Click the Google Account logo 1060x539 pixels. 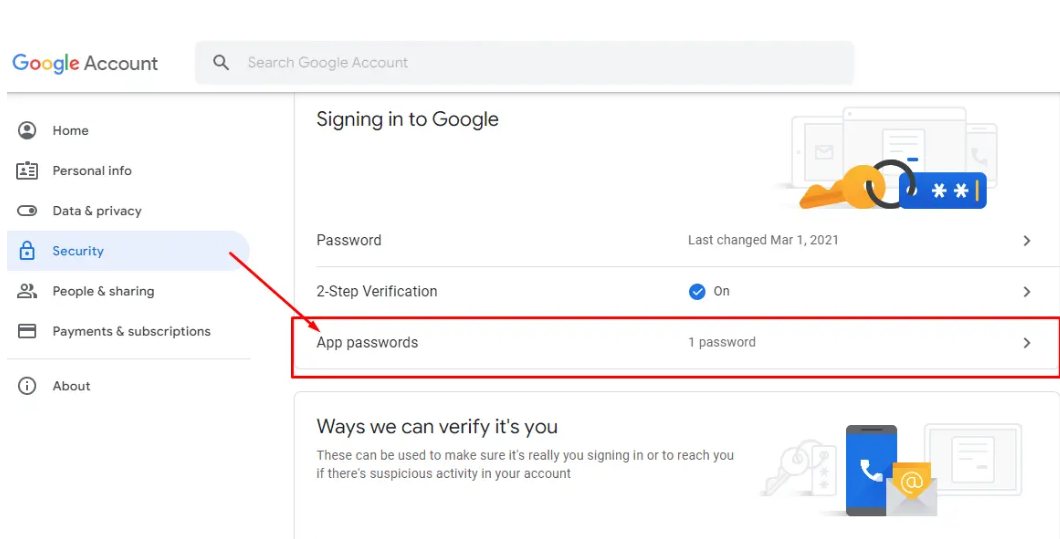tap(85, 63)
